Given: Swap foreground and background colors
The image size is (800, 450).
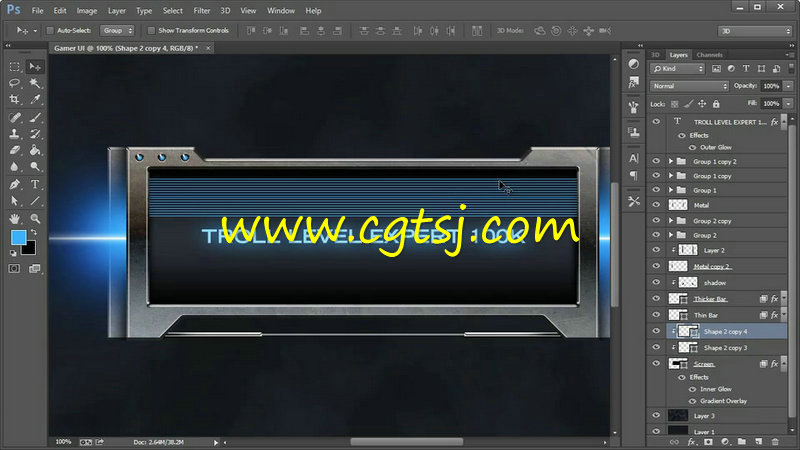Looking at the screenshot, I should (x=34, y=232).
